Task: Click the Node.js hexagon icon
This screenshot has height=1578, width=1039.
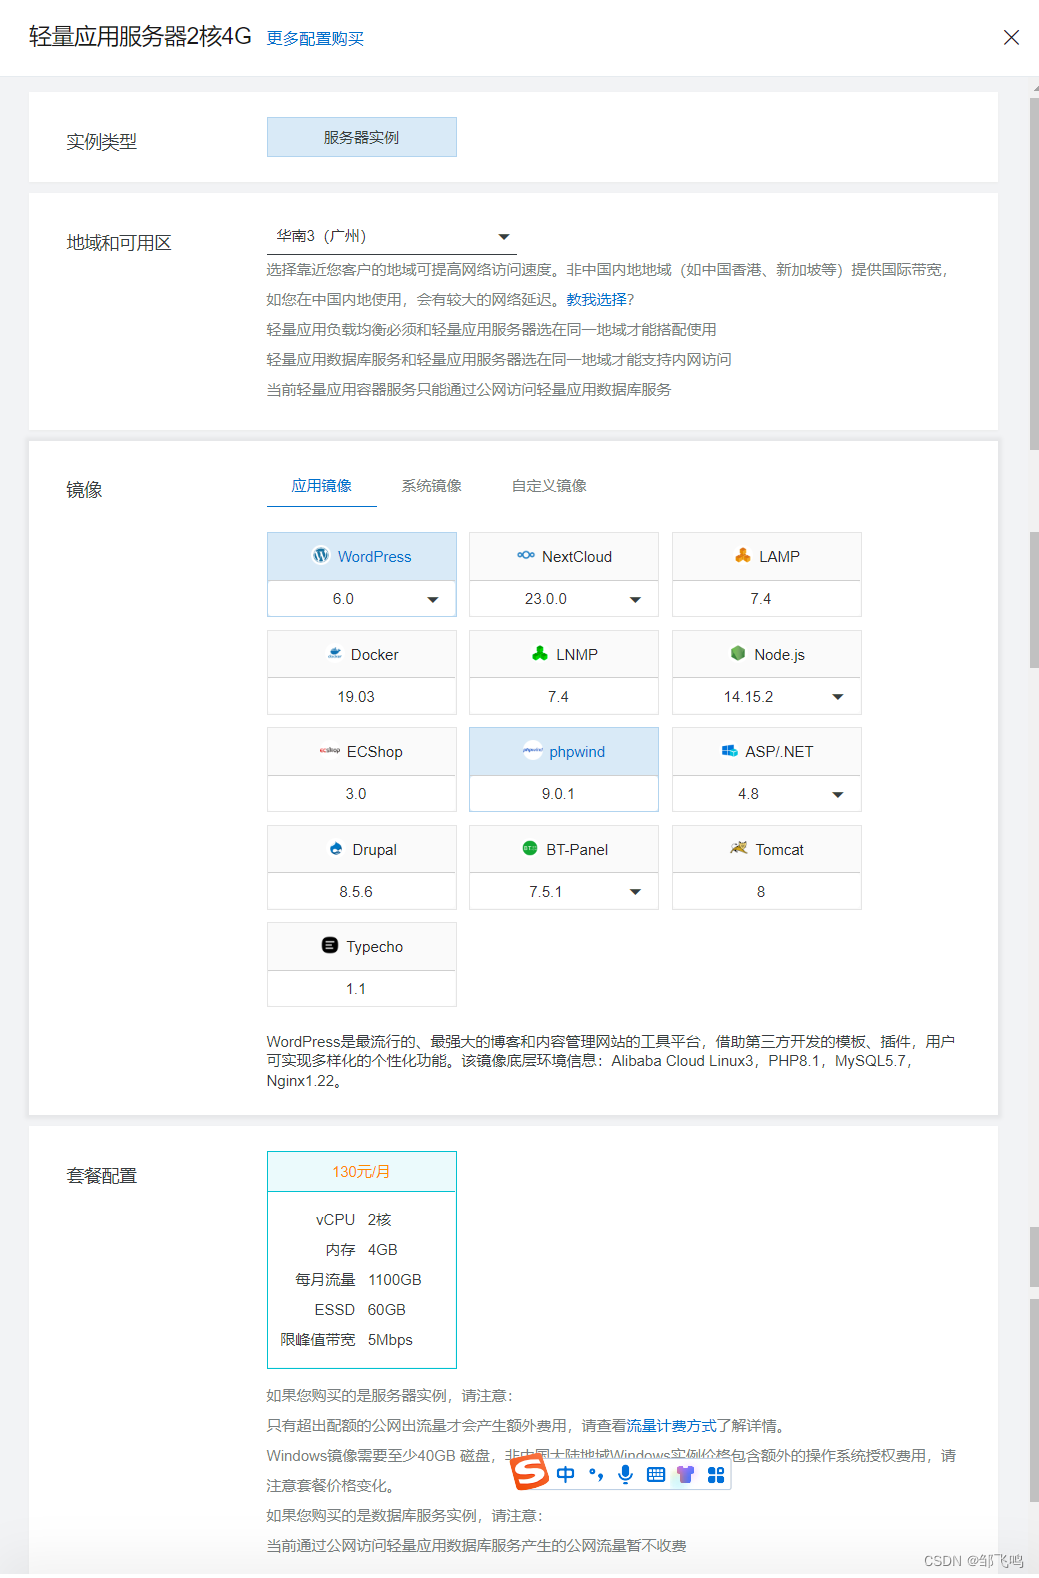Action: tap(738, 654)
